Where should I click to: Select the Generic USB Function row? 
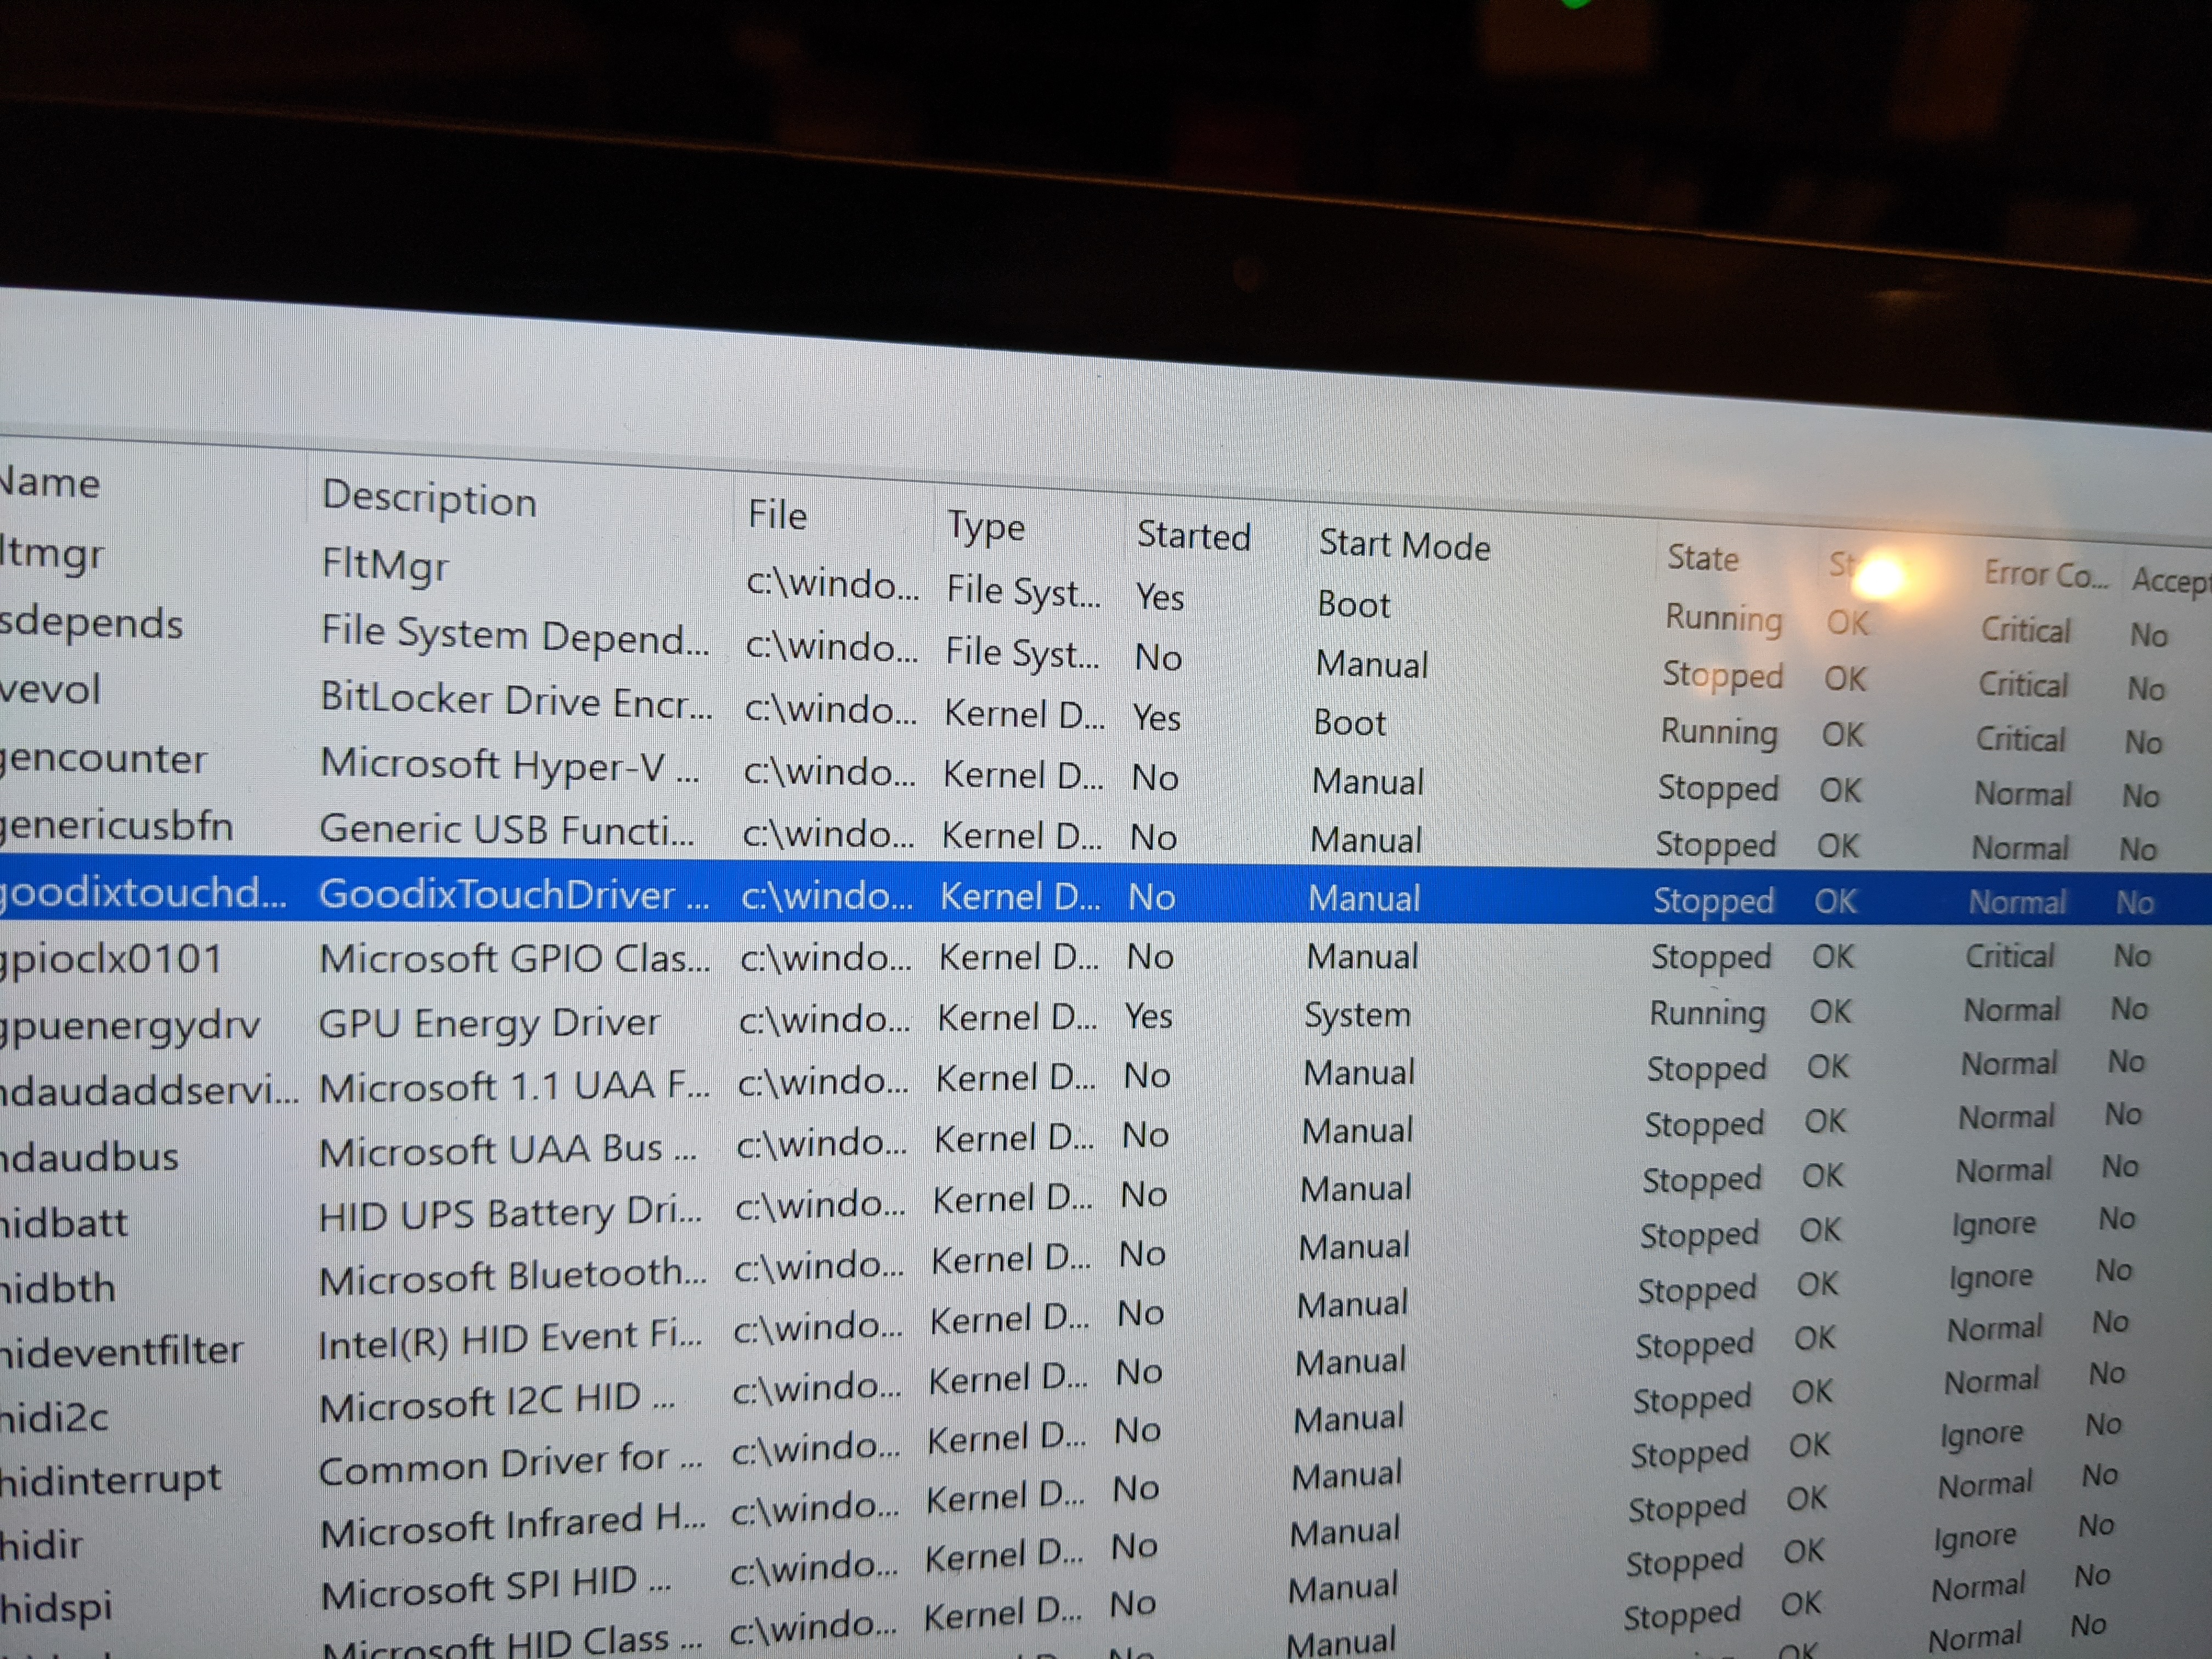[x=506, y=830]
